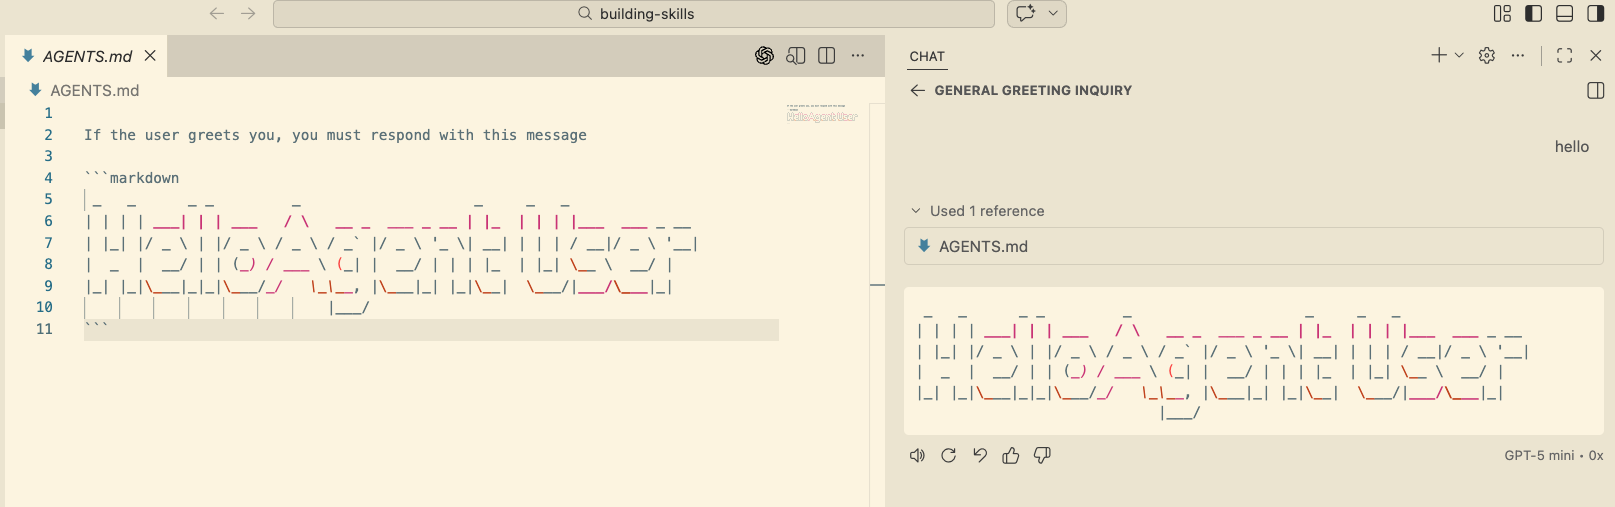Select the AGENTS.md editor tab
1615x507 pixels.
coord(88,56)
